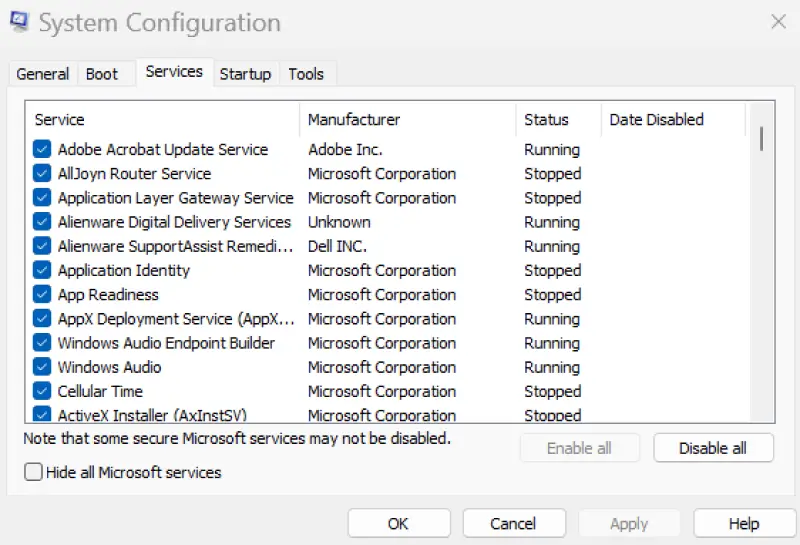Select the Services tab
Image resolution: width=800 pixels, height=545 pixels.
tap(174, 72)
